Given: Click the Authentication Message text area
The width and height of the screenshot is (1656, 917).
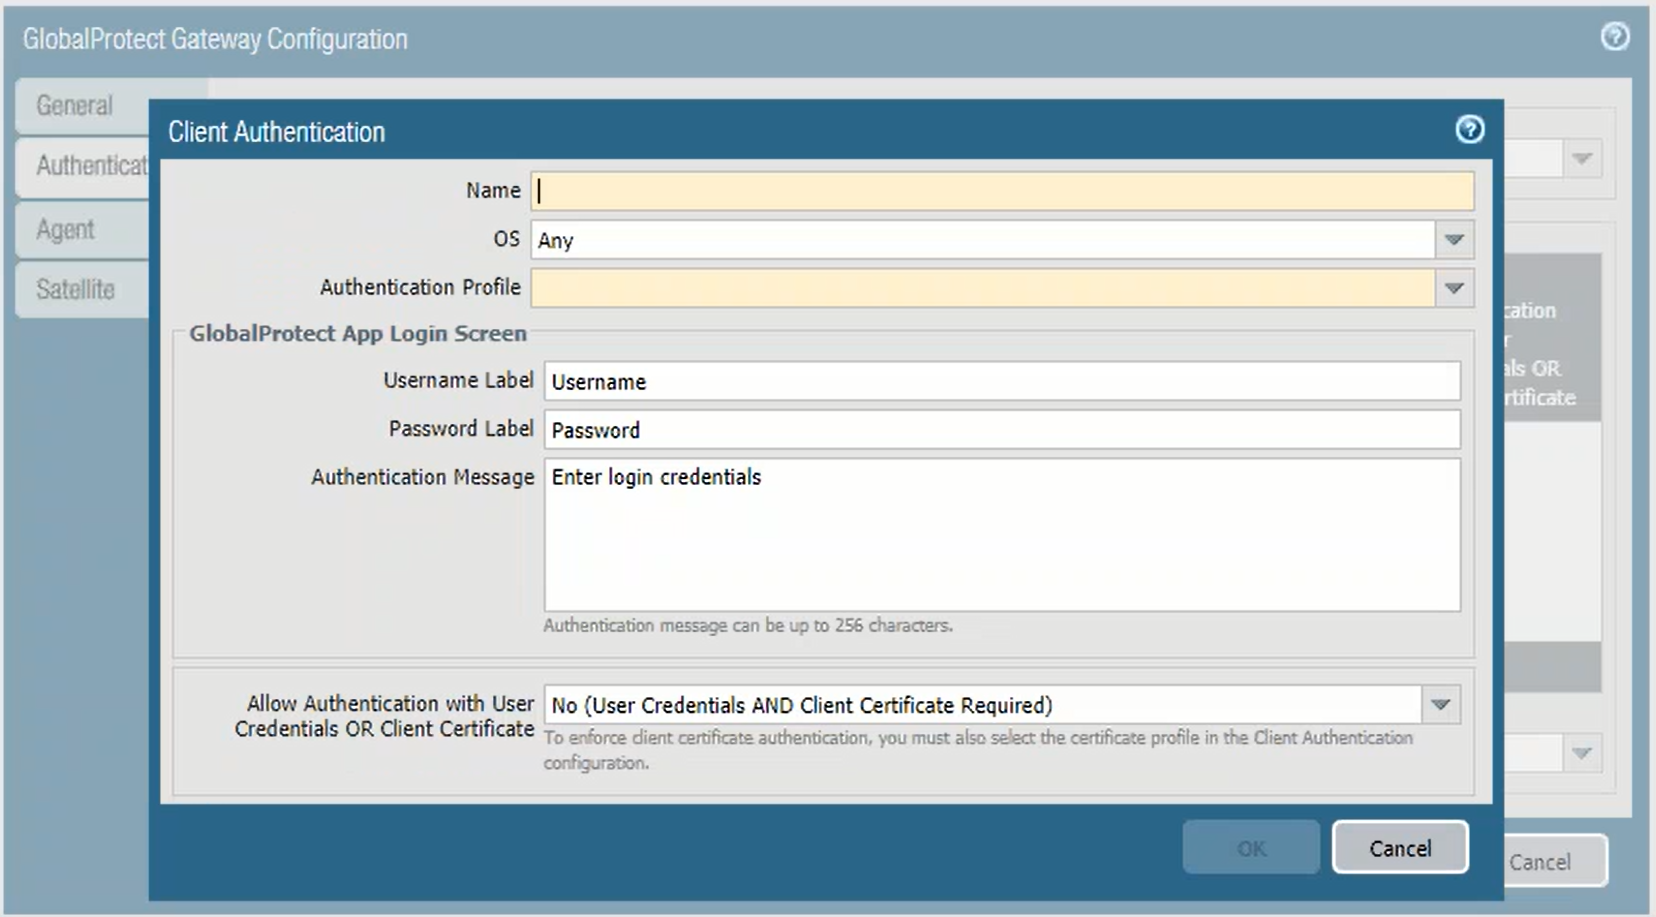Looking at the screenshot, I should tap(1001, 535).
